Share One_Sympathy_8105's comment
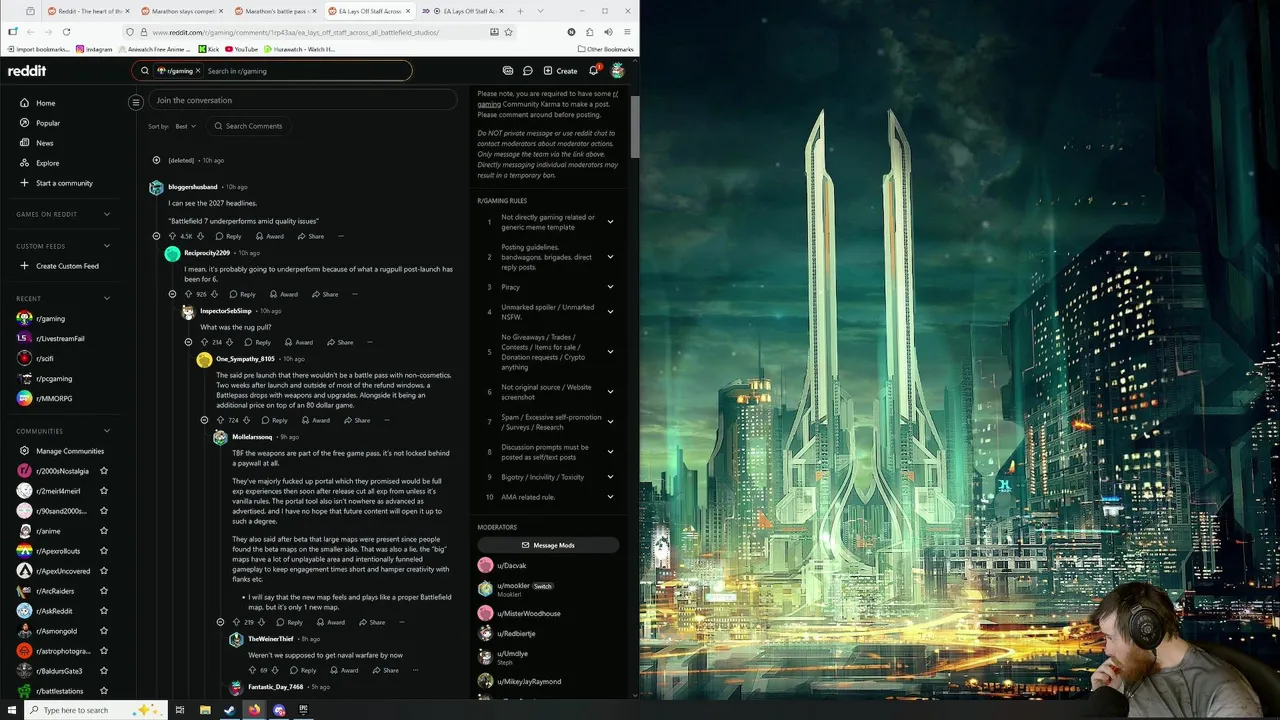The width and height of the screenshot is (1280, 720). click(x=357, y=420)
